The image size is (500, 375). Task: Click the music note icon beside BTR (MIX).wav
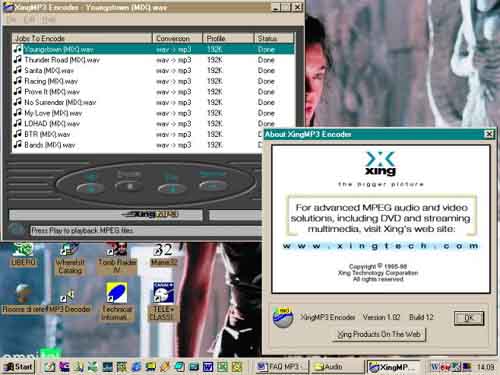(x=18, y=134)
